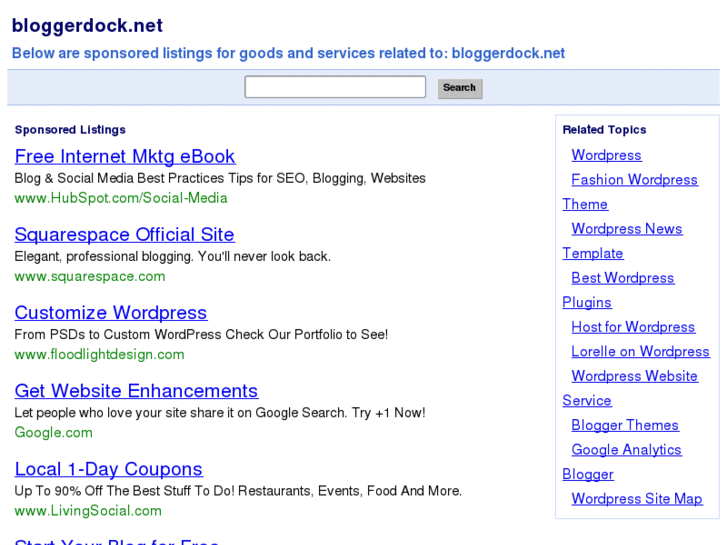
Task: Select Fashion Wordpress related topic
Action: click(634, 180)
